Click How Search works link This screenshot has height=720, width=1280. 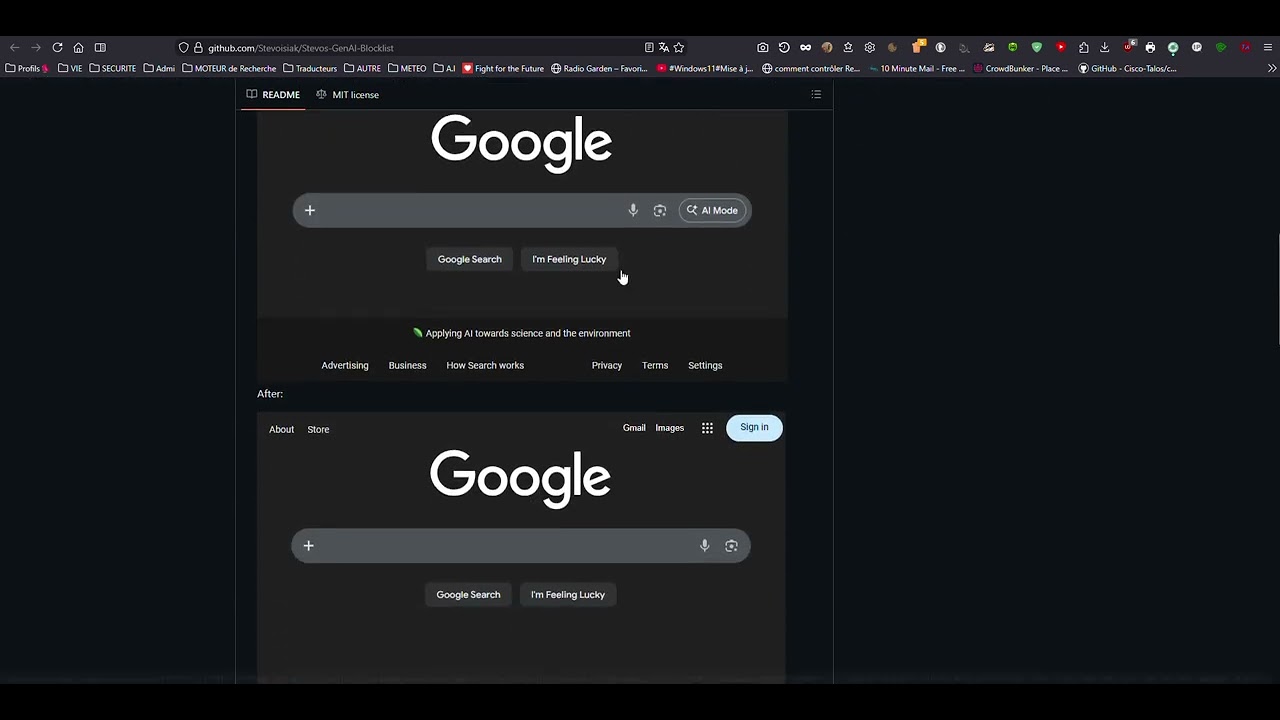coord(485,365)
